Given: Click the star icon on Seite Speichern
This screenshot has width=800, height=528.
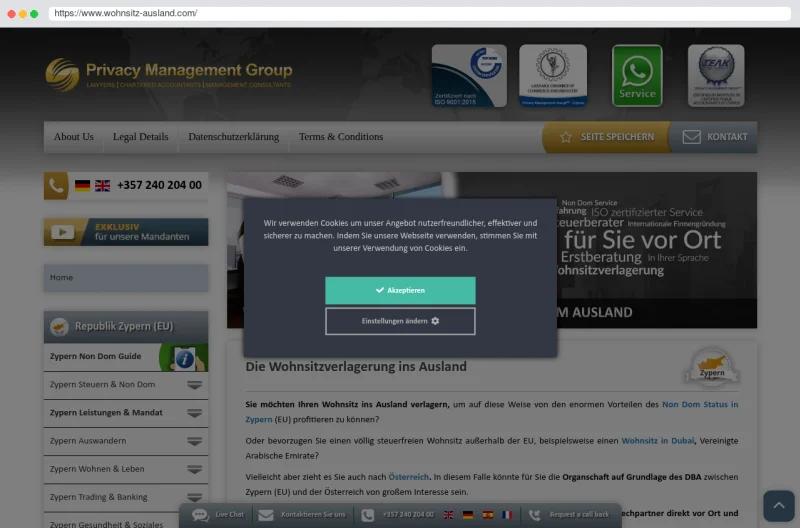Looking at the screenshot, I should point(565,137).
